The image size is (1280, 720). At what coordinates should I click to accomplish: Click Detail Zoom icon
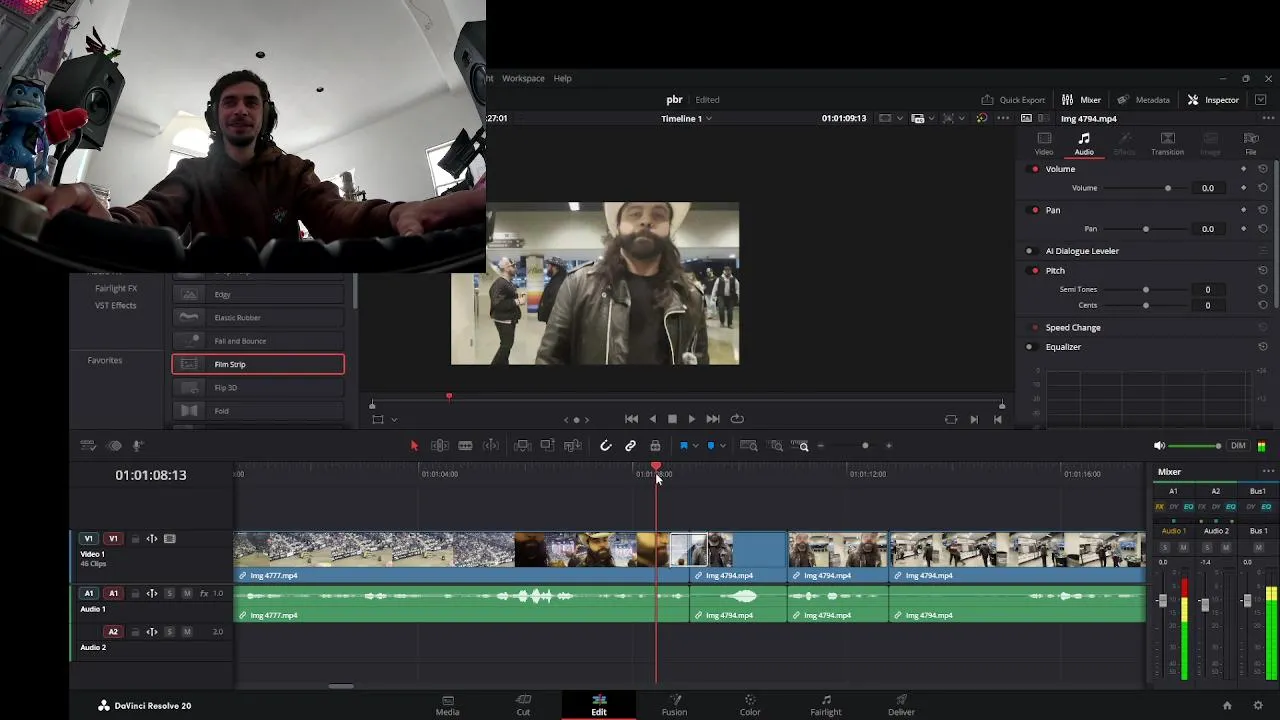(776, 446)
